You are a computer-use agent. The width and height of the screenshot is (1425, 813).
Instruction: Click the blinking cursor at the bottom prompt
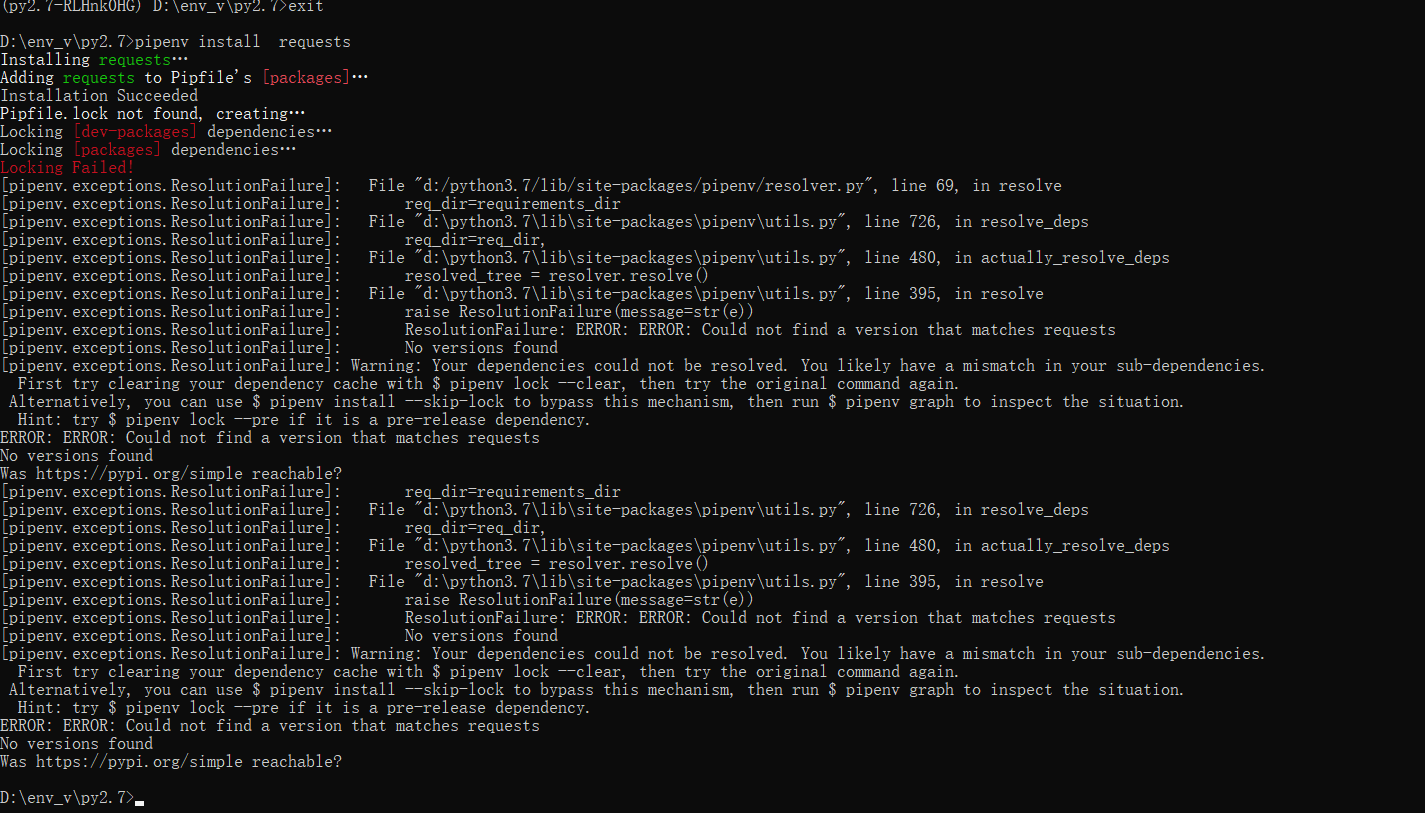pyautogui.click(x=139, y=801)
